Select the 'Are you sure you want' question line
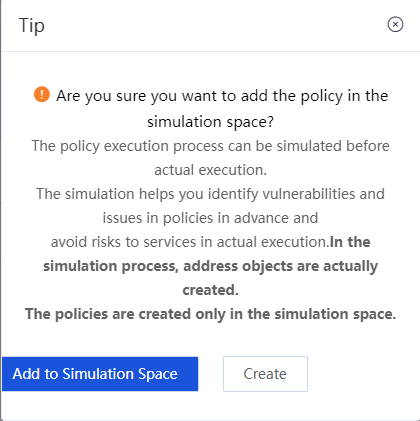The height and width of the screenshot is (421, 420). (222, 96)
